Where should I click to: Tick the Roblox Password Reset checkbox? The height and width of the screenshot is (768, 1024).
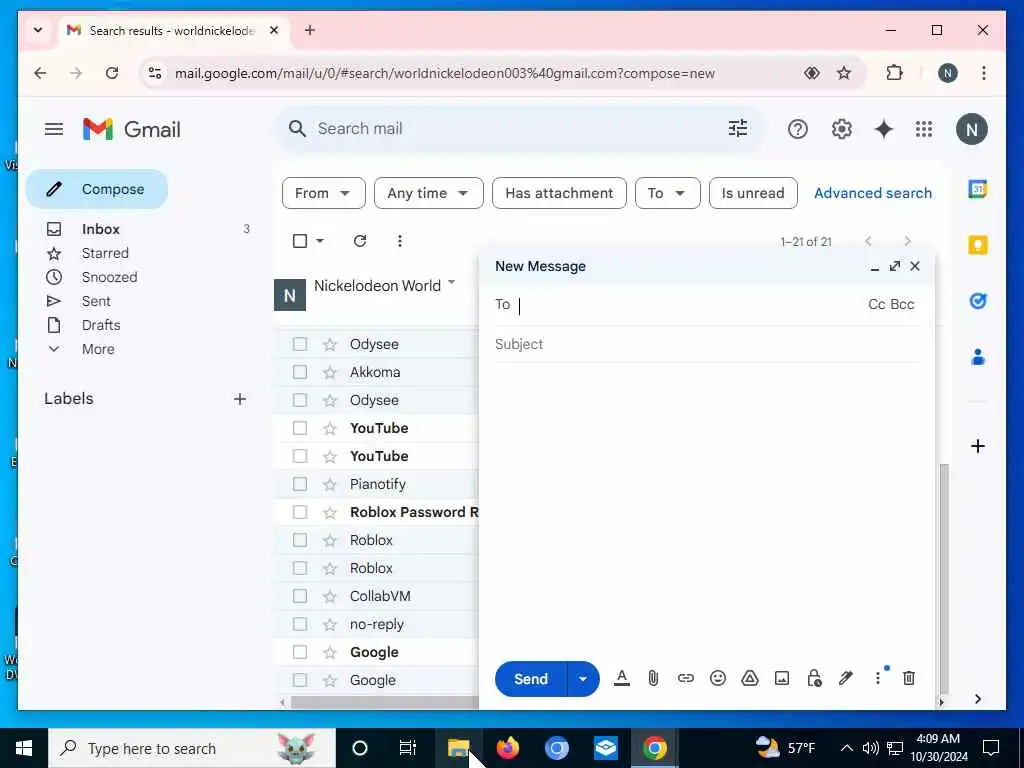tap(300, 512)
